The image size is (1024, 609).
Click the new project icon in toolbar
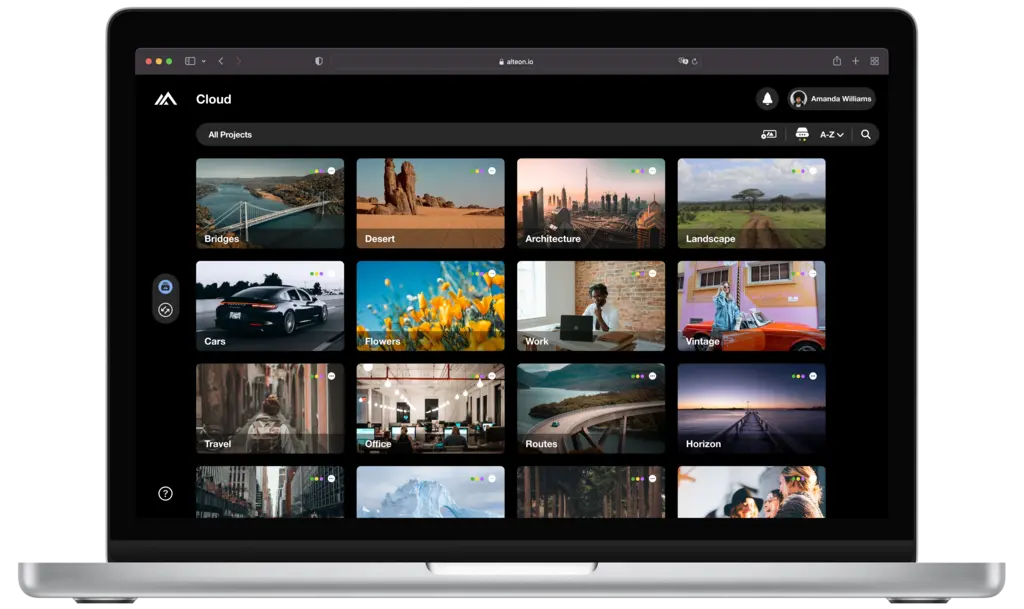[768, 134]
